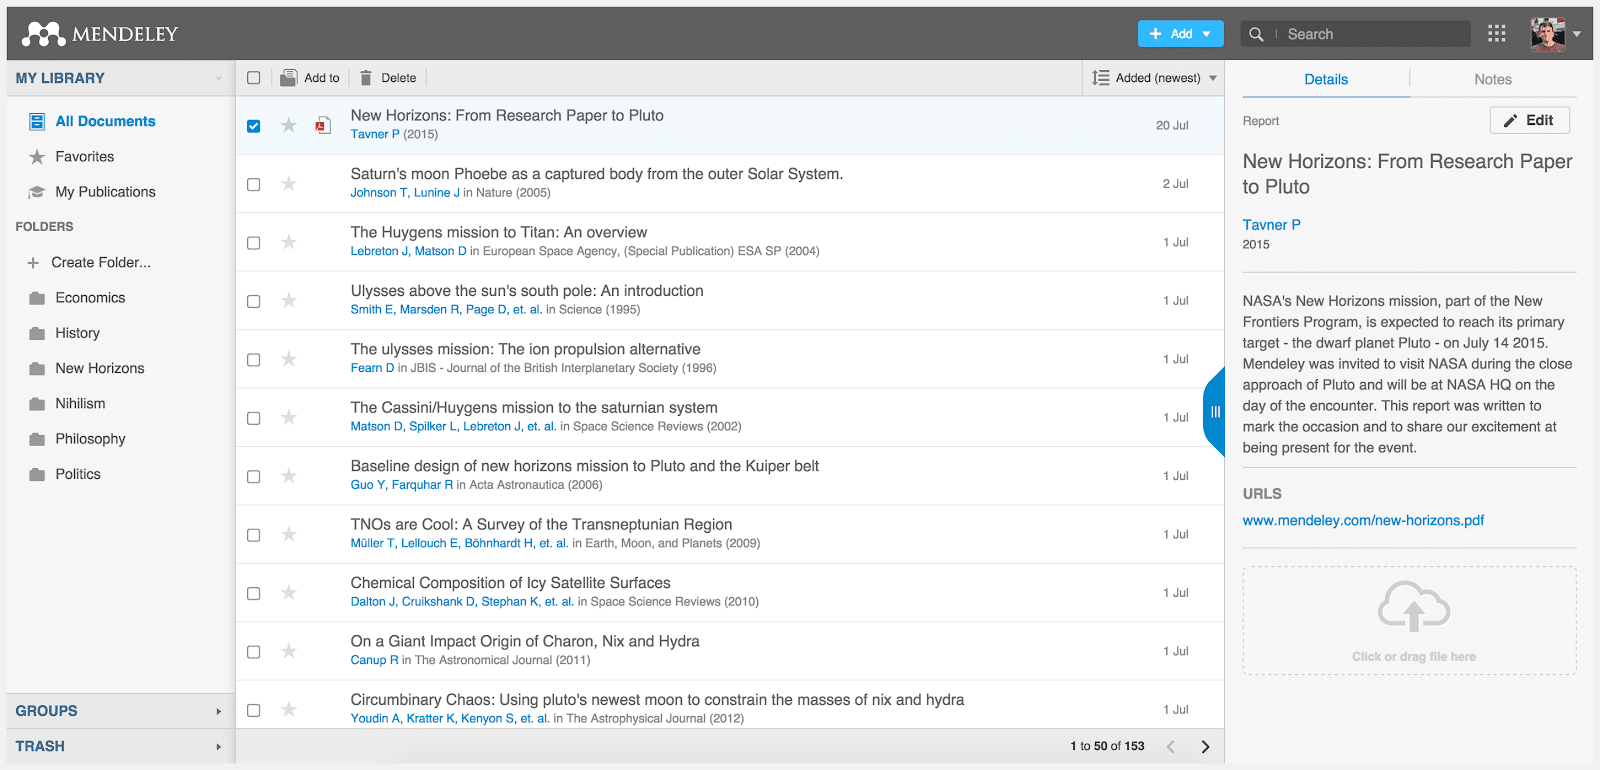Click the file drop area to upload
Viewport: 1600px width, 770px height.
pyautogui.click(x=1410, y=621)
